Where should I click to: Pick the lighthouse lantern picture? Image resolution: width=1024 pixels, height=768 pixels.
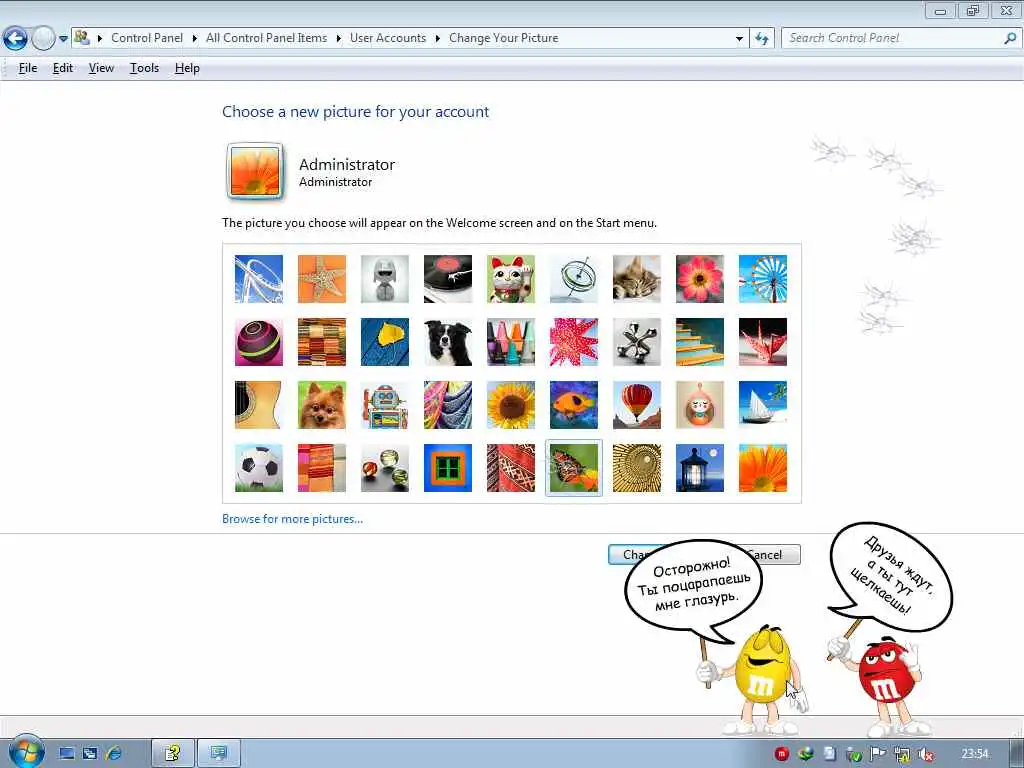700,468
